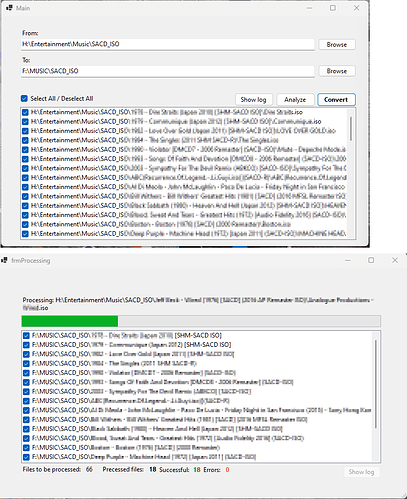
Task: Click the Main window app icon
Action: pyautogui.click(x=9, y=8)
